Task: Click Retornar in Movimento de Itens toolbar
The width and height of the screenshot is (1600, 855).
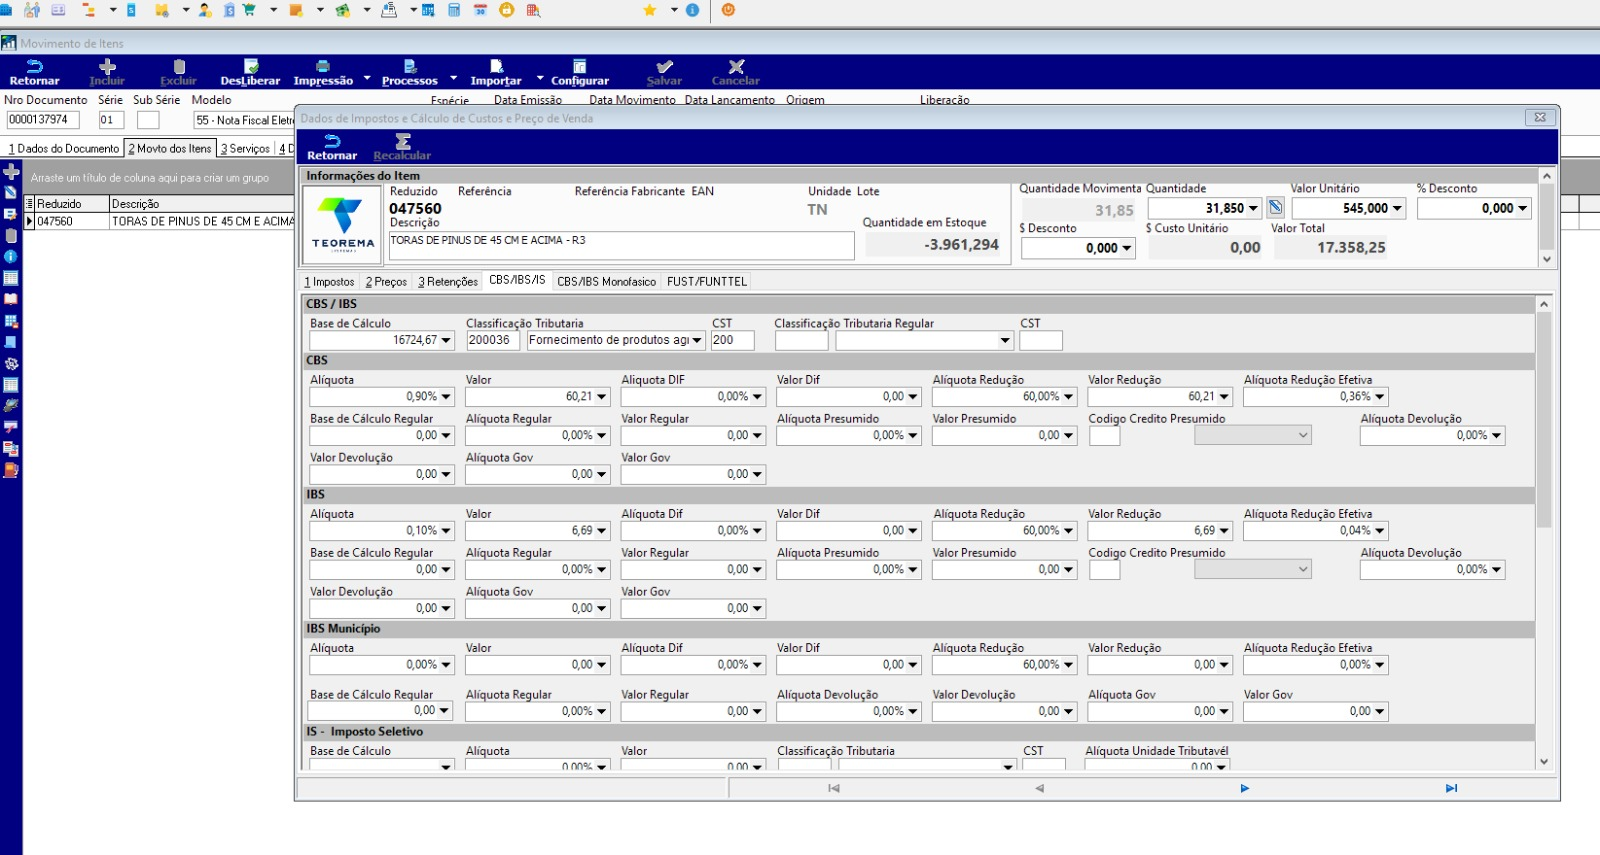Action: [34, 72]
